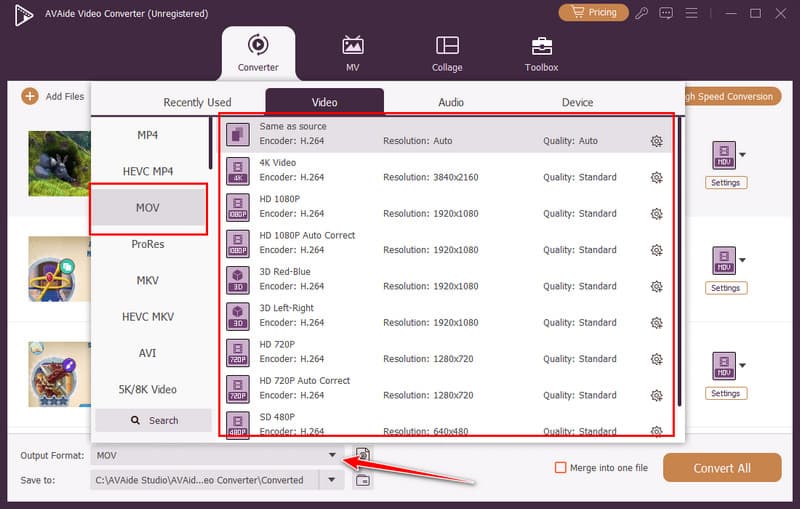Enable Merge into one file checkbox
Screen dimensions: 800x509
point(561,467)
